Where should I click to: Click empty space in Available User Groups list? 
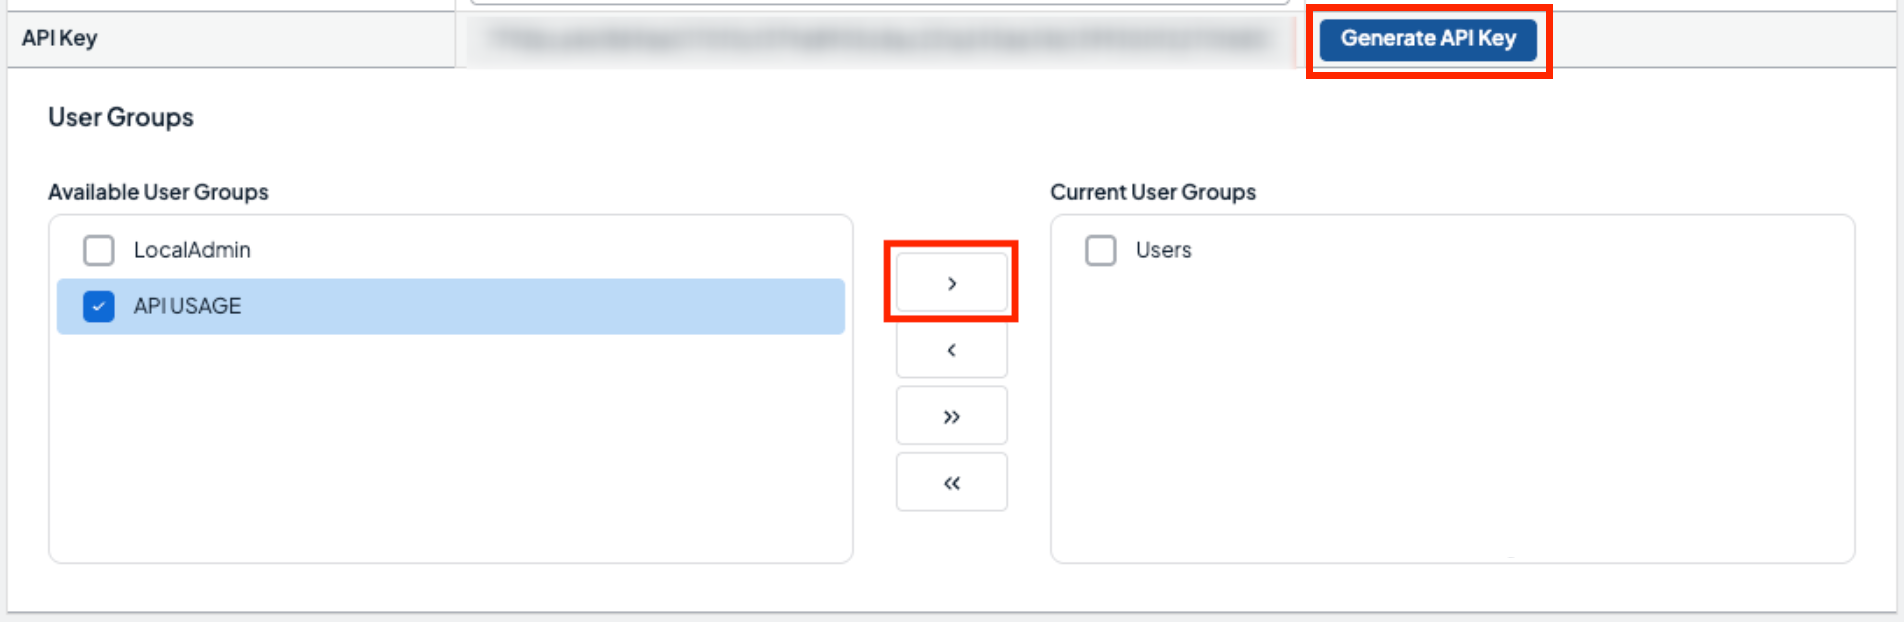[450, 450]
